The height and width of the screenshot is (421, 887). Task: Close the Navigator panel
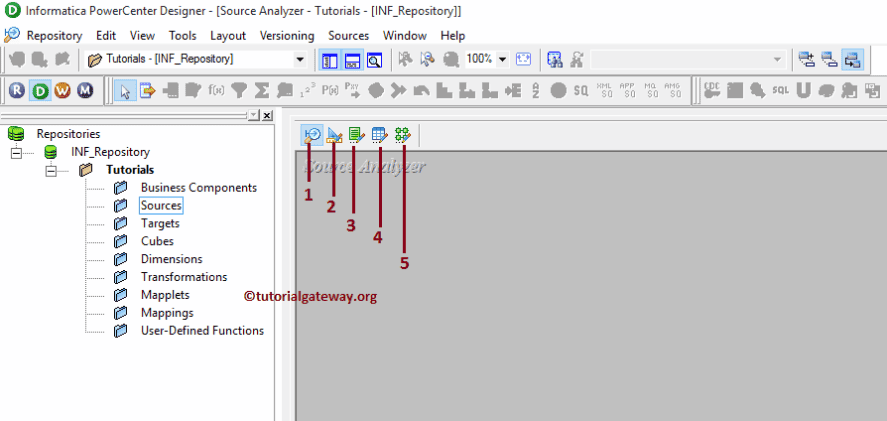[x=267, y=115]
